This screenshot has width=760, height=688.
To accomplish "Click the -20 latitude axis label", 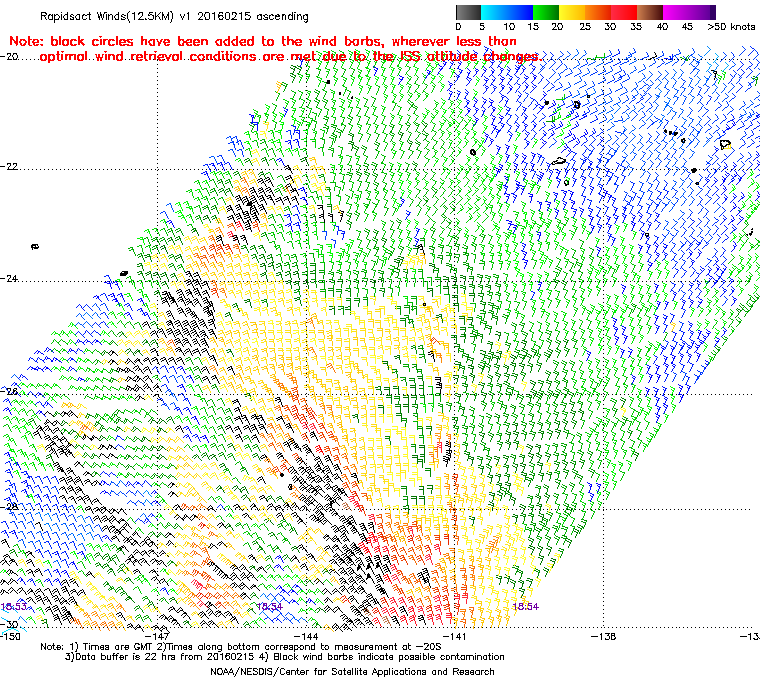I will [x=10, y=56].
